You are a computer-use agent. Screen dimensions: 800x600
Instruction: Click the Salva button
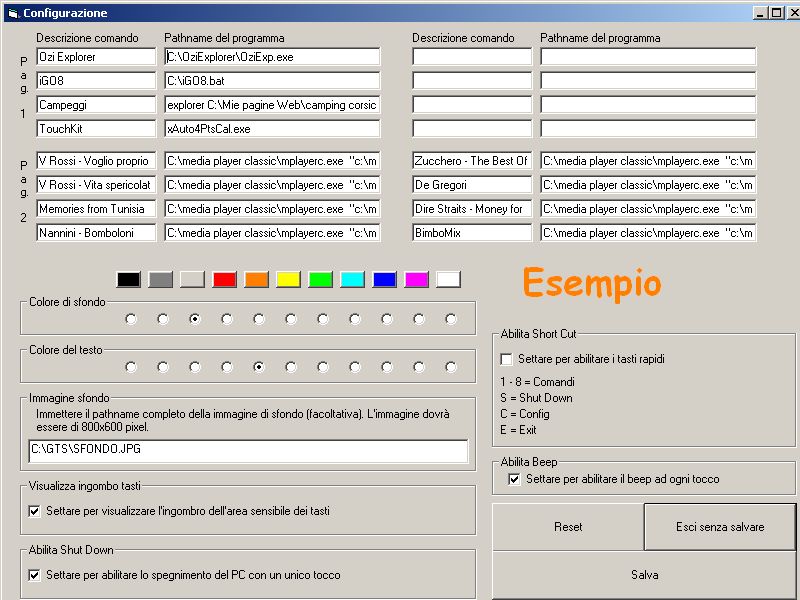(644, 575)
